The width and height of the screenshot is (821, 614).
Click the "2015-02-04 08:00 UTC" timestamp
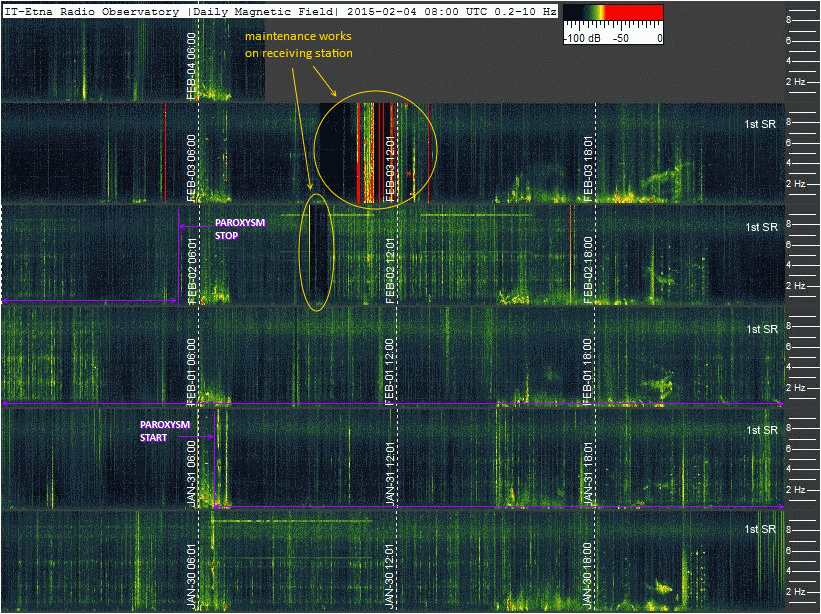tap(419, 11)
